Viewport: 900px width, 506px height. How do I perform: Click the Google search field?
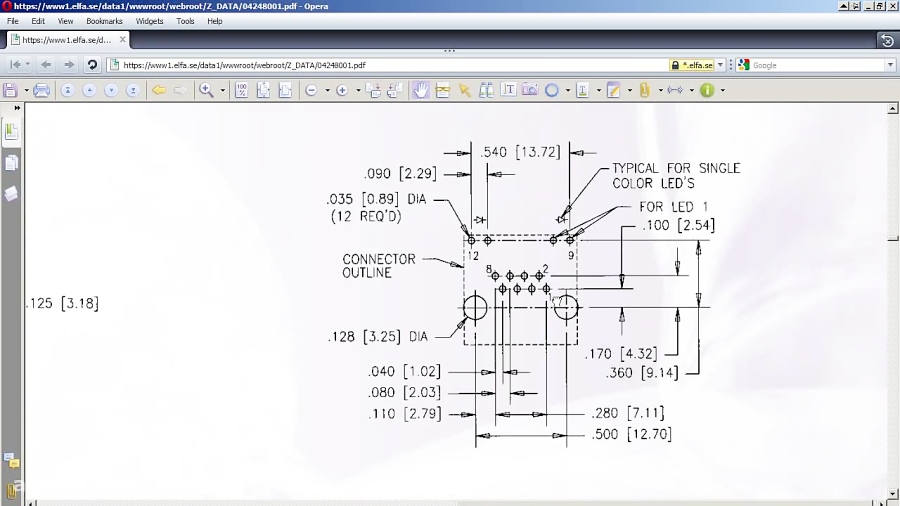(x=818, y=65)
